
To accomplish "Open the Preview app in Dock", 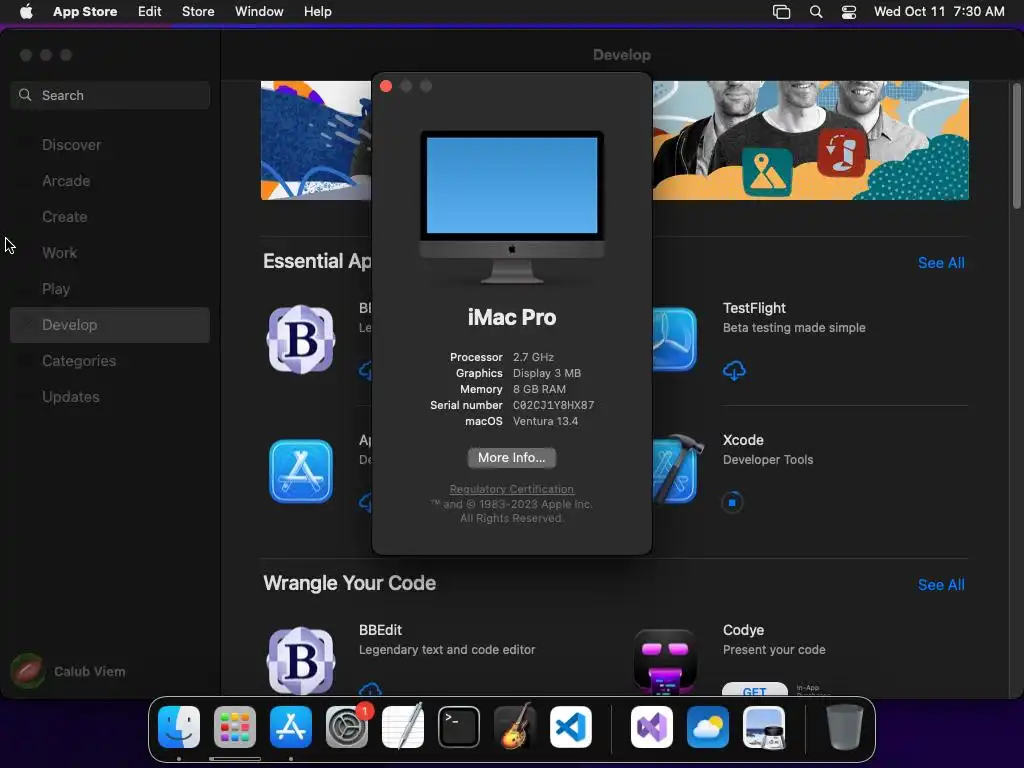I will point(764,727).
